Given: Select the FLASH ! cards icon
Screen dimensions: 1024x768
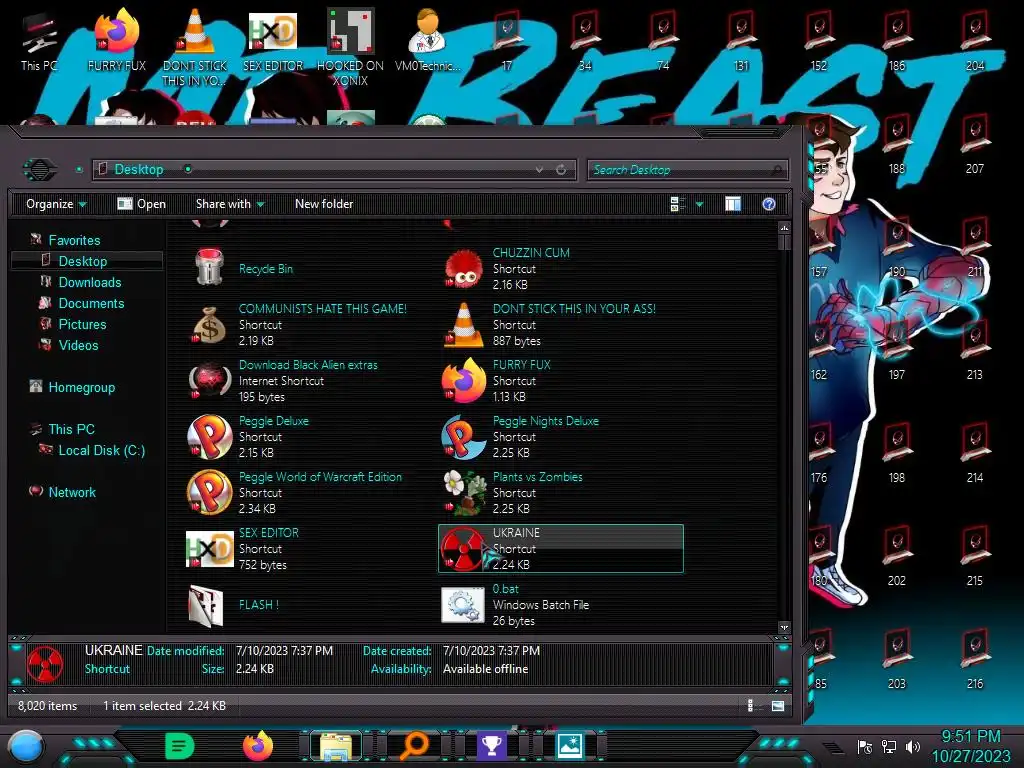Looking at the screenshot, I should (x=206, y=605).
